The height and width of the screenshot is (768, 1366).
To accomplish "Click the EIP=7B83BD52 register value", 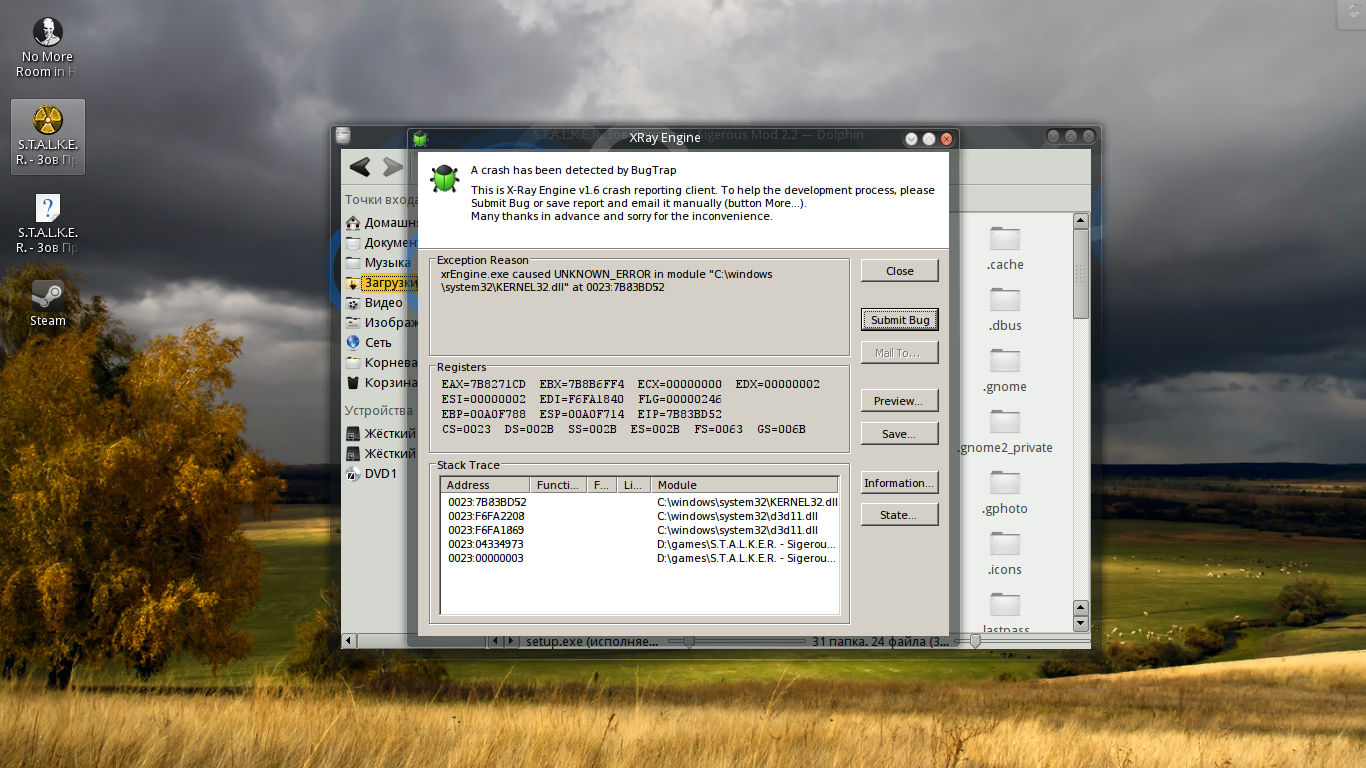I will (x=679, y=414).
